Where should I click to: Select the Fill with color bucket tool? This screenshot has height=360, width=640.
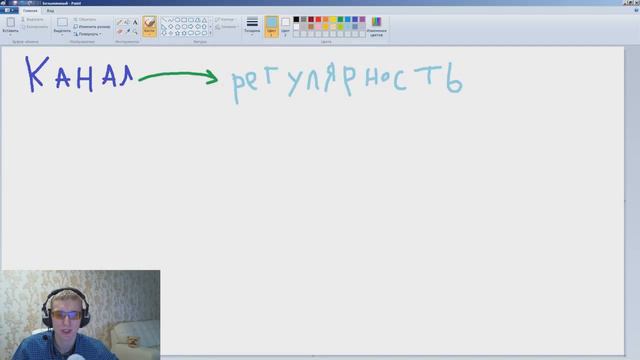127,22
